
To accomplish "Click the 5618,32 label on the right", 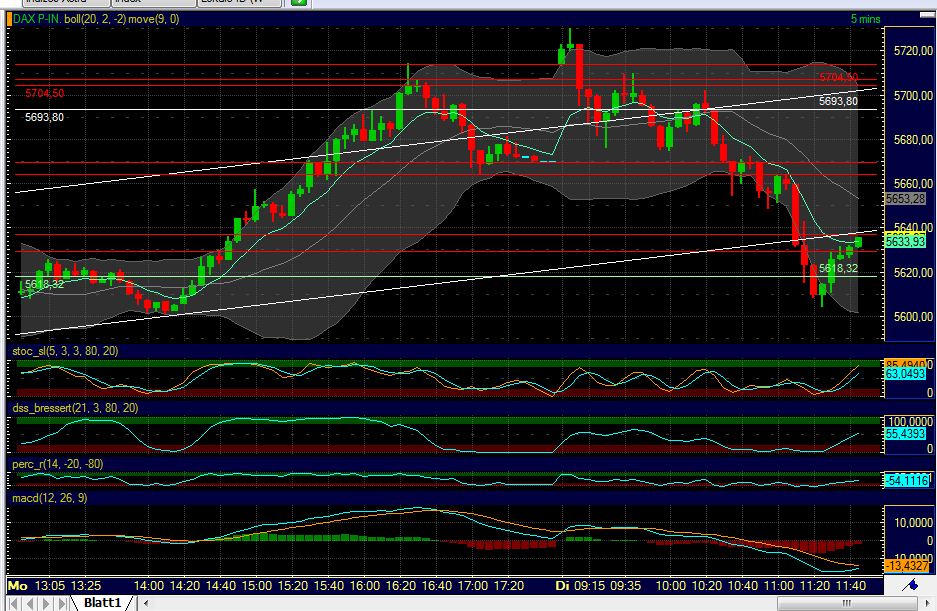I will tap(838, 268).
